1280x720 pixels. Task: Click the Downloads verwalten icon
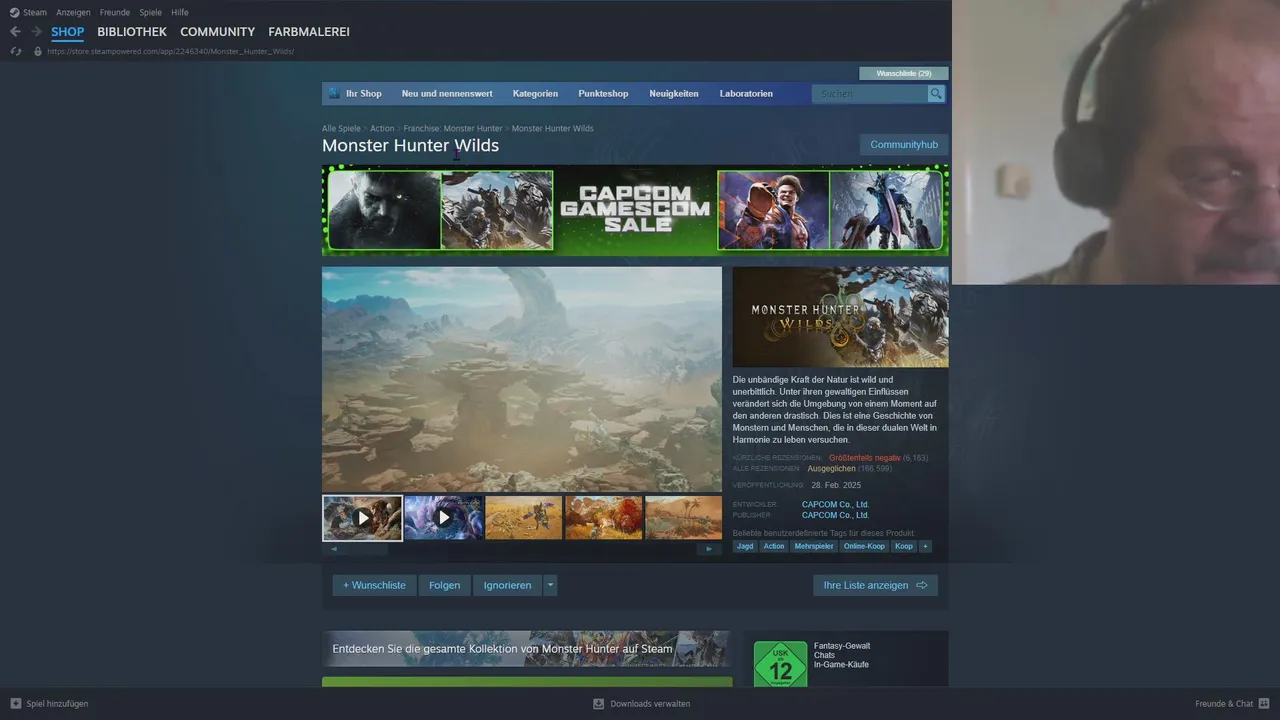click(x=598, y=703)
